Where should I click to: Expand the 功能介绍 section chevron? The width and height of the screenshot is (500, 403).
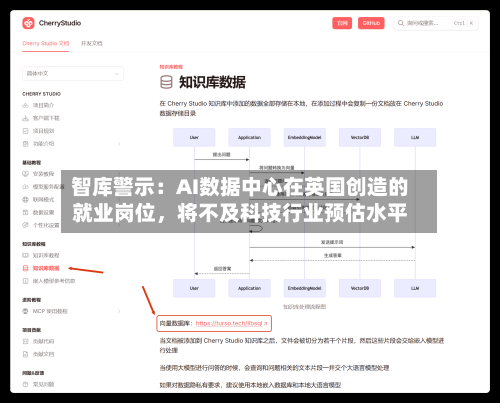point(119,144)
